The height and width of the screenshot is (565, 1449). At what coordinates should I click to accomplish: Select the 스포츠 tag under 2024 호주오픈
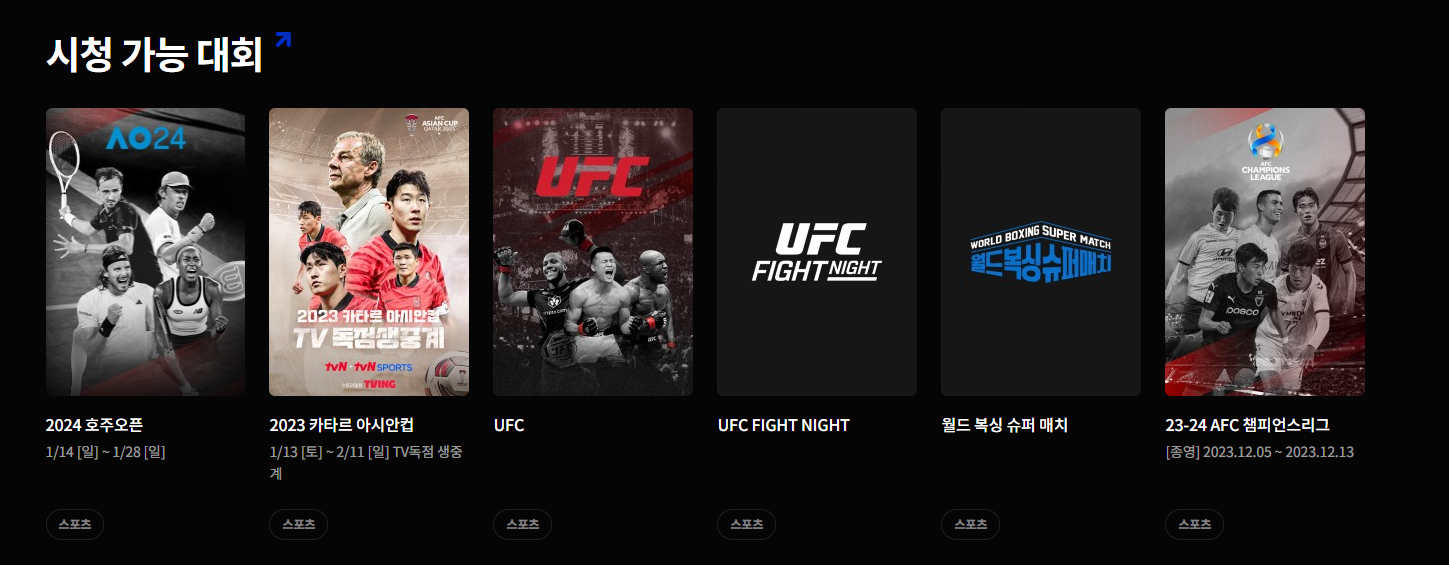tap(75, 524)
